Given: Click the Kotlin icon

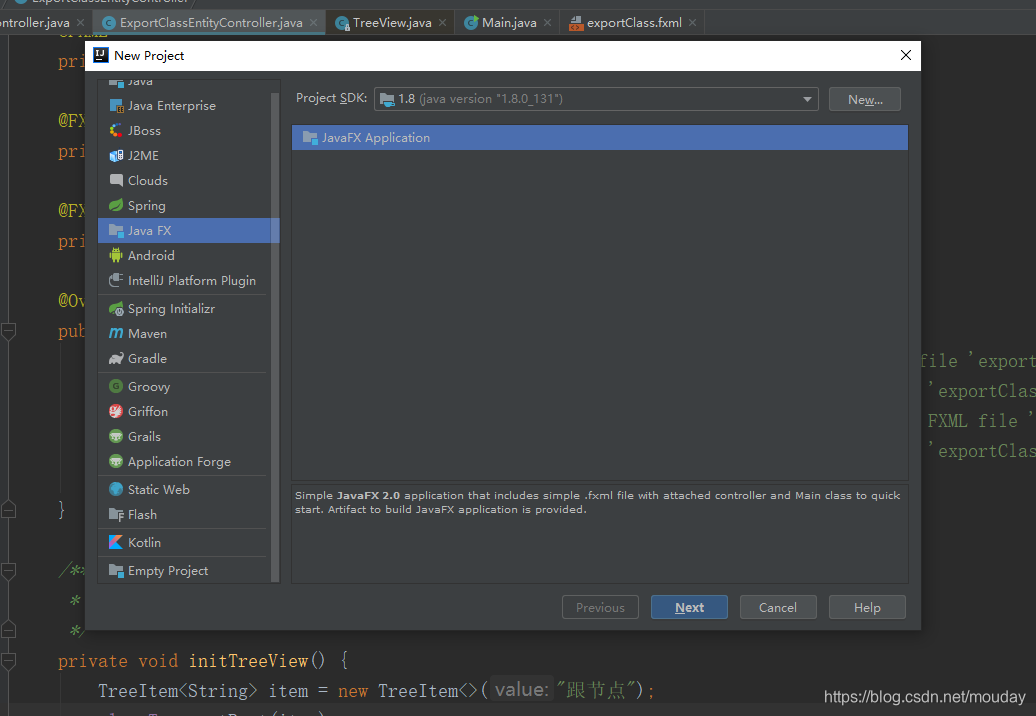Looking at the screenshot, I should point(116,542).
